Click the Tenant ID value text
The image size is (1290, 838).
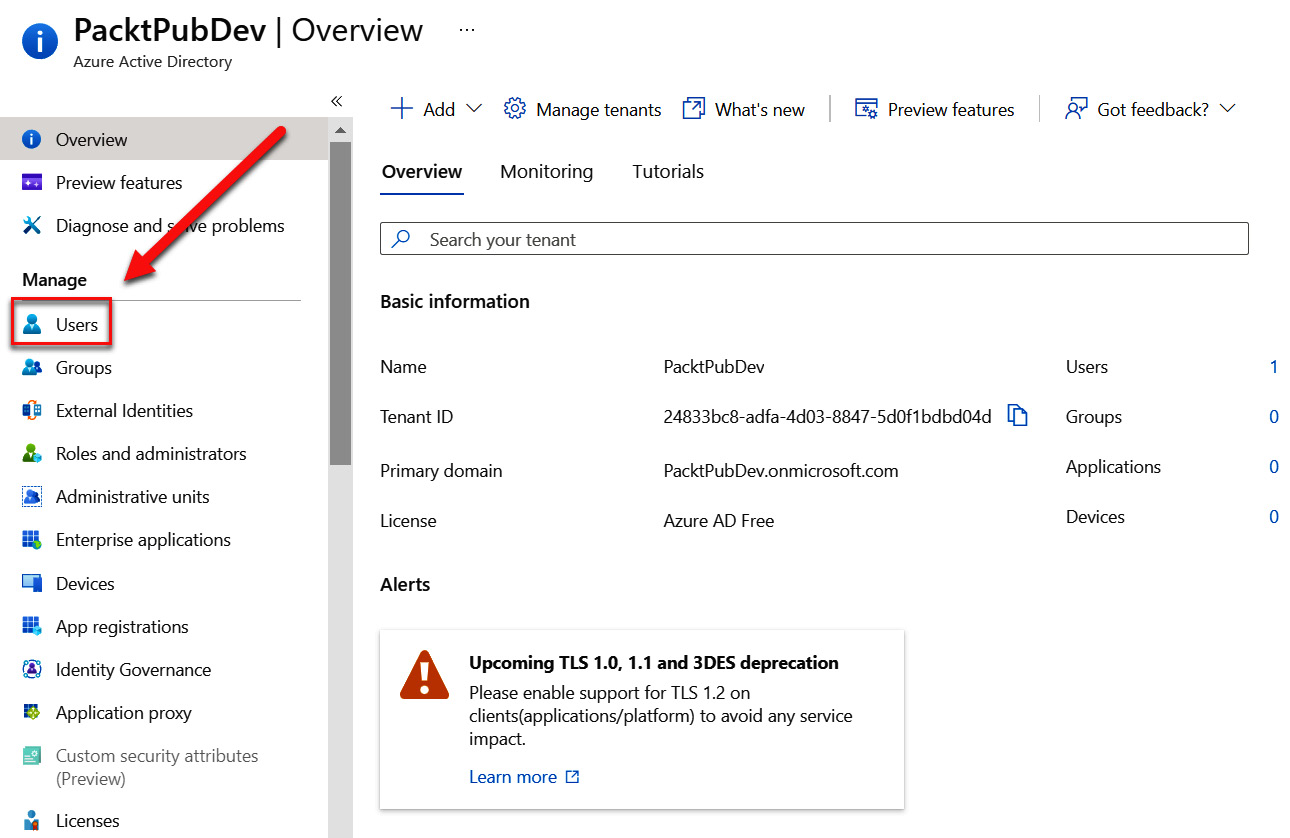(827, 417)
